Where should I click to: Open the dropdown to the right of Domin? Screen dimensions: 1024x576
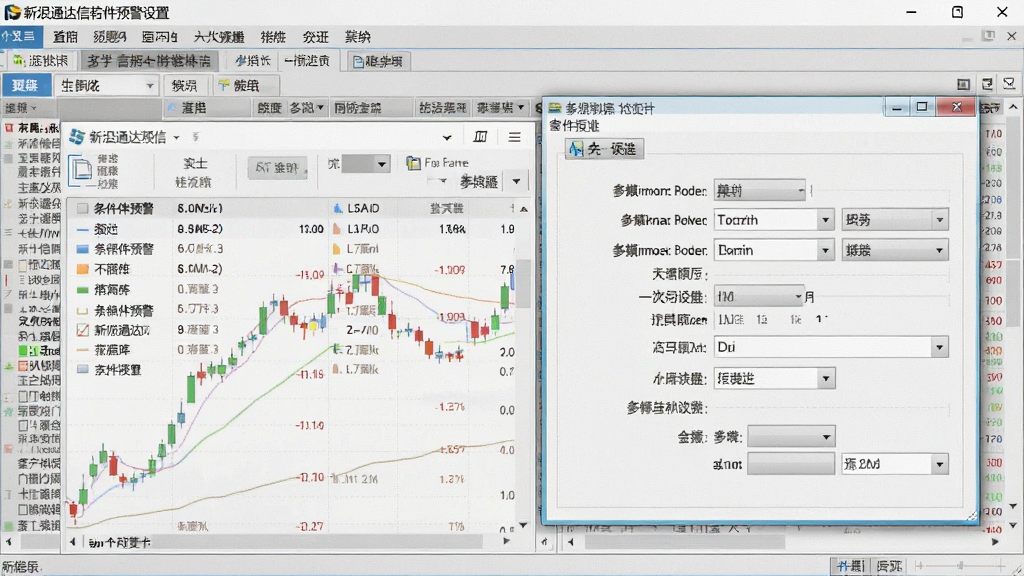(x=895, y=250)
